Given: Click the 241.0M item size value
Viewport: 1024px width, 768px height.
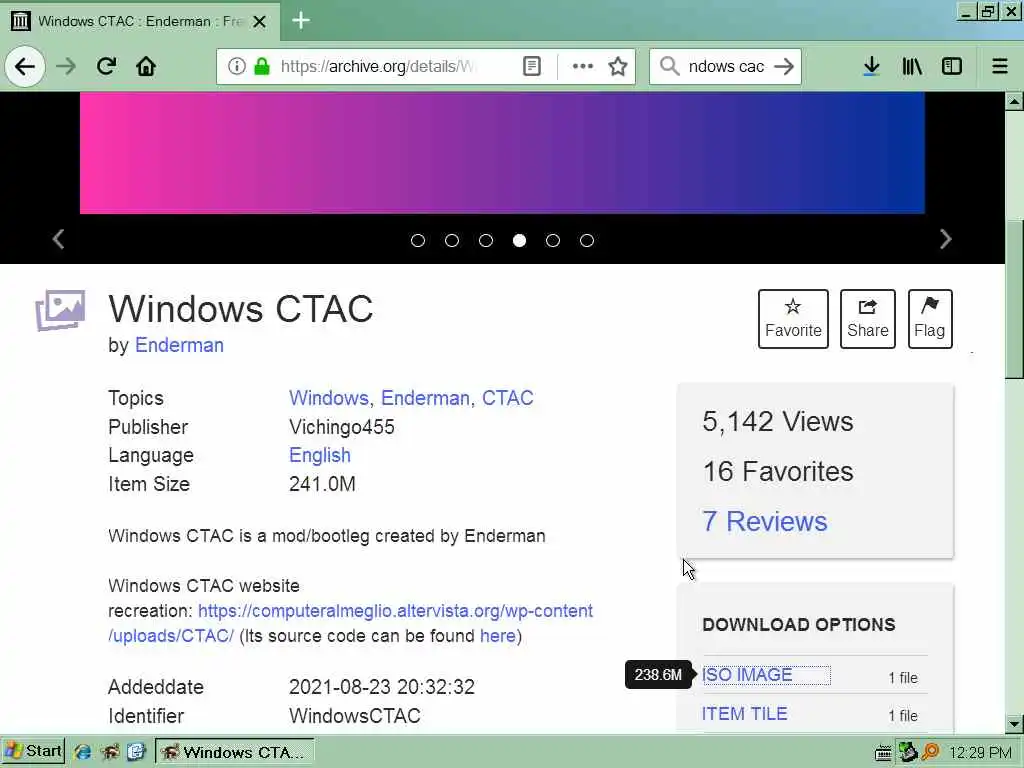Looking at the screenshot, I should (322, 484).
